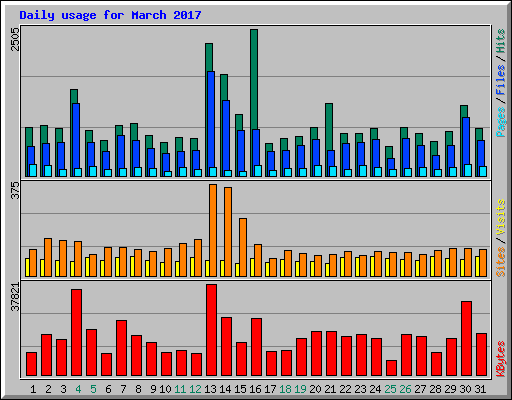Select the red KBytes bar for day 4

pos(76,333)
